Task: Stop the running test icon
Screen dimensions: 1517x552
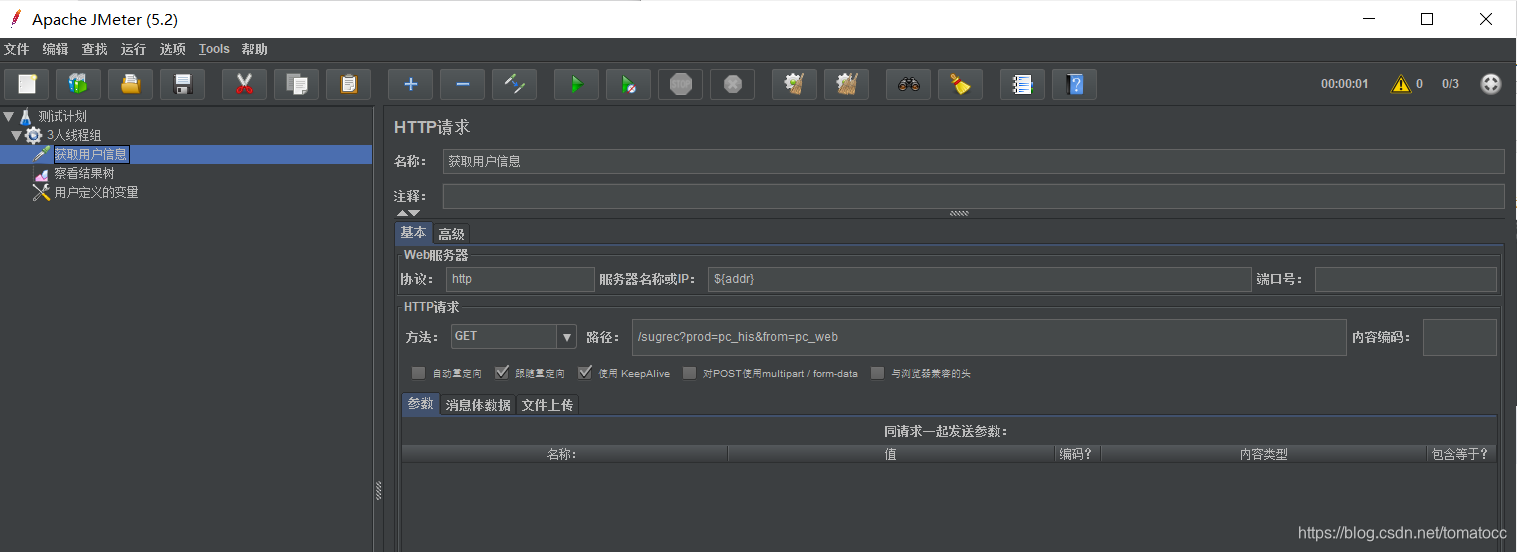Action: [x=680, y=84]
